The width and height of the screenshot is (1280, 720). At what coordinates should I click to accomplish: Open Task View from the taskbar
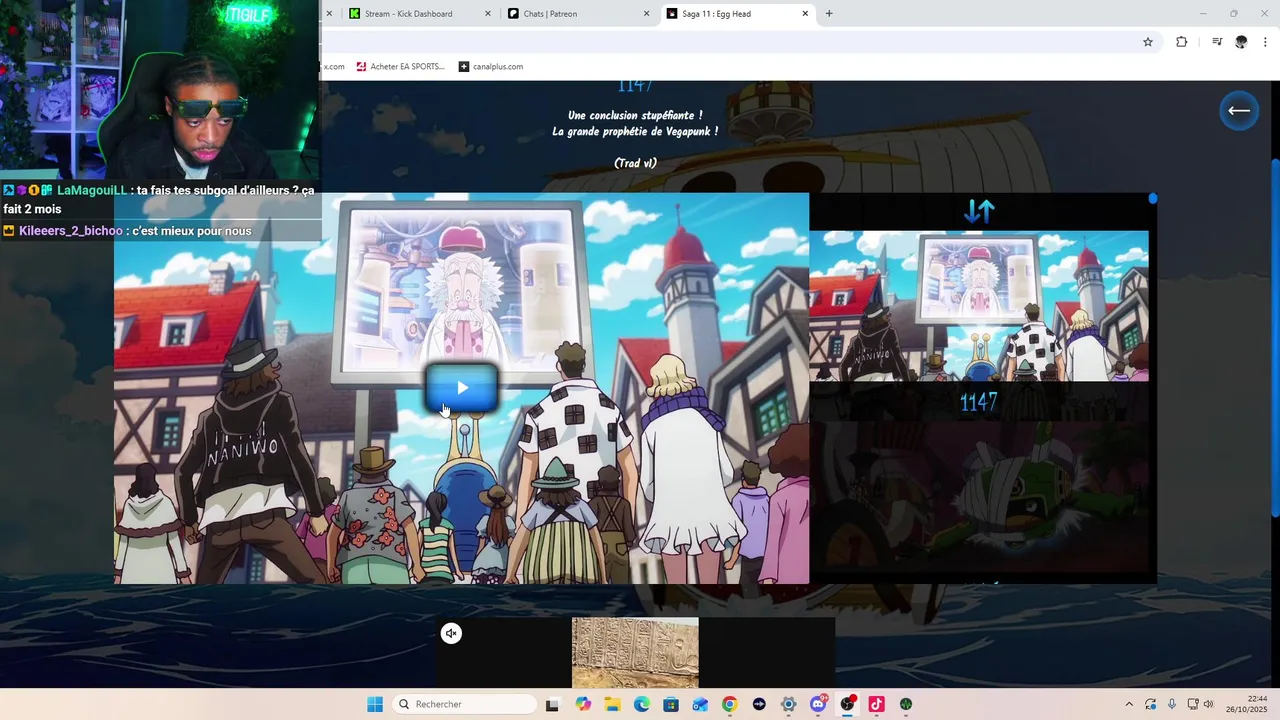point(552,704)
